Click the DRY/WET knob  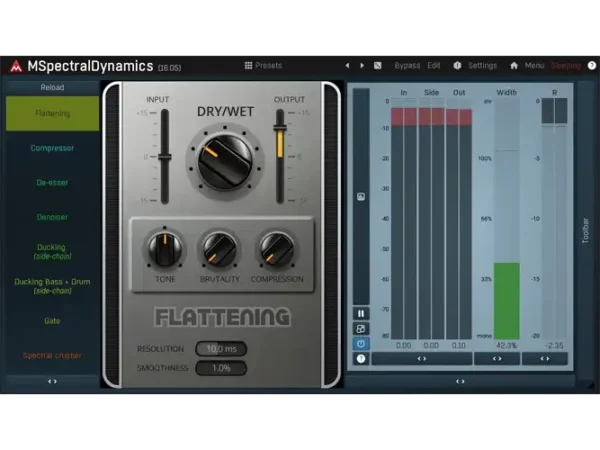pos(225,162)
